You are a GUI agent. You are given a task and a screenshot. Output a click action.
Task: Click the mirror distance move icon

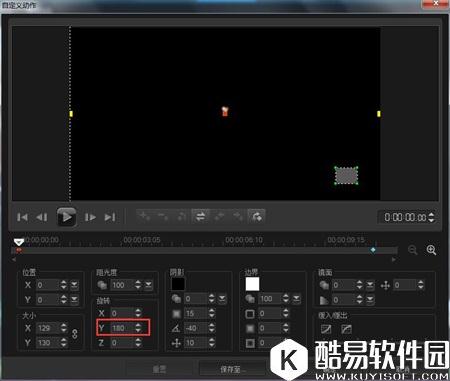click(x=385, y=285)
